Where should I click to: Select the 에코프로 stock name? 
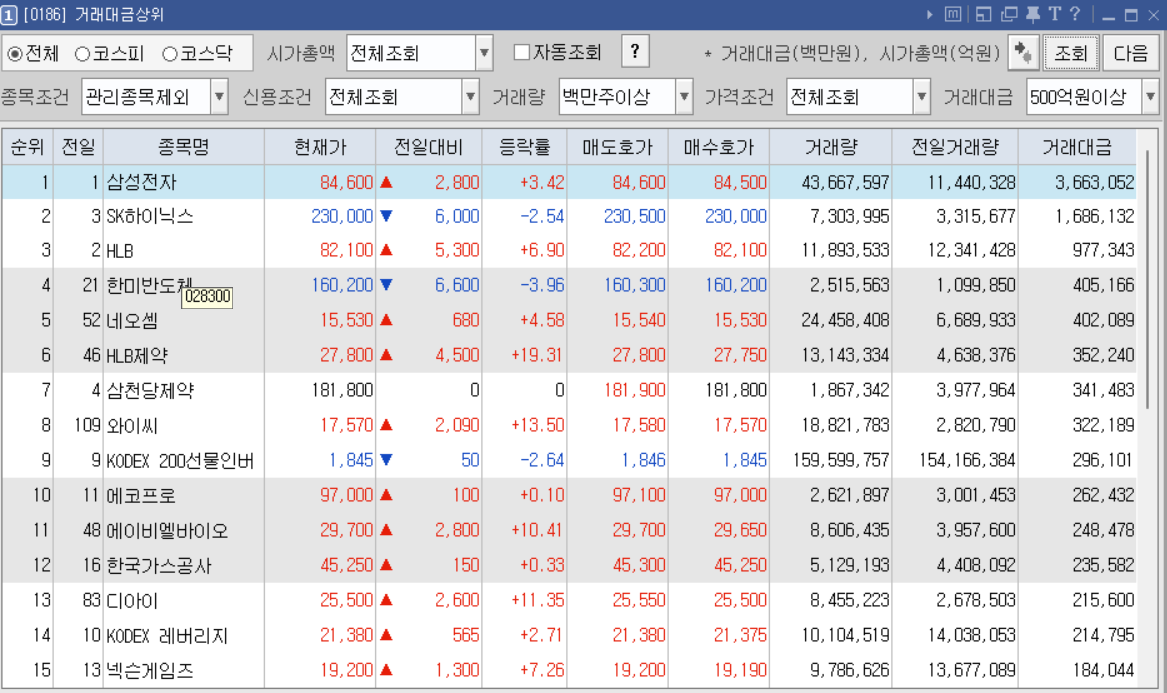point(141,495)
